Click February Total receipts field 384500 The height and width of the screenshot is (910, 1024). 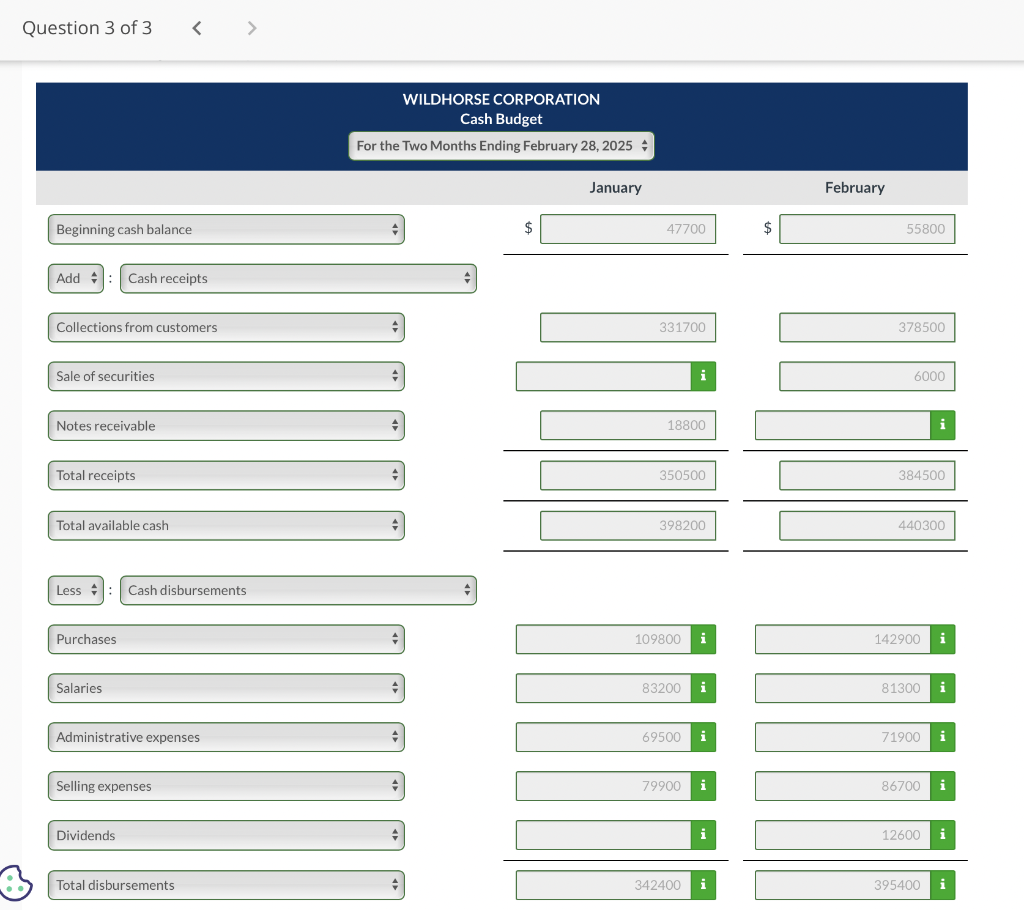click(x=867, y=475)
